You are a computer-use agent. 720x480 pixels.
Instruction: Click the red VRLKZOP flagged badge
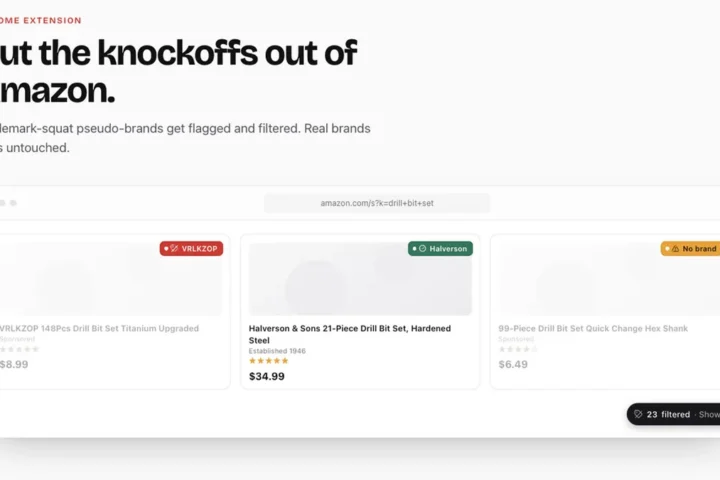(191, 248)
